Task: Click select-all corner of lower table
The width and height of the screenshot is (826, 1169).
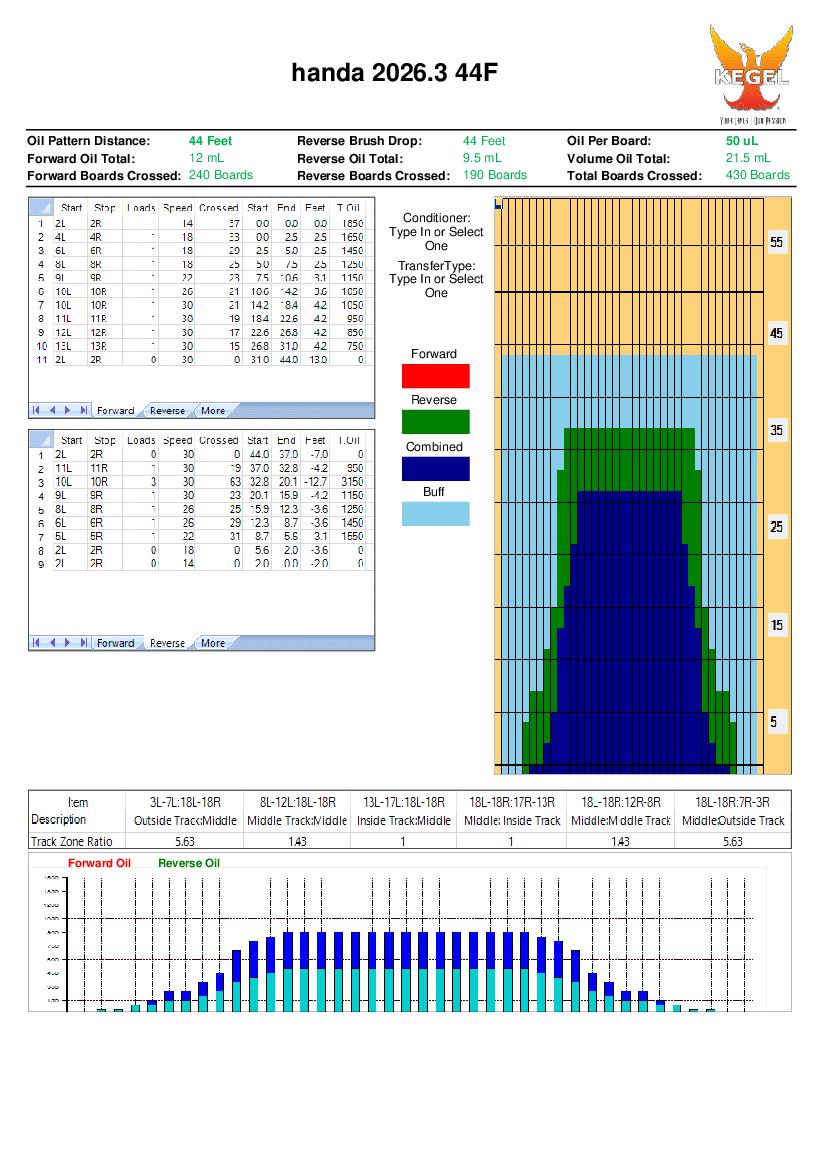Action: (40, 439)
